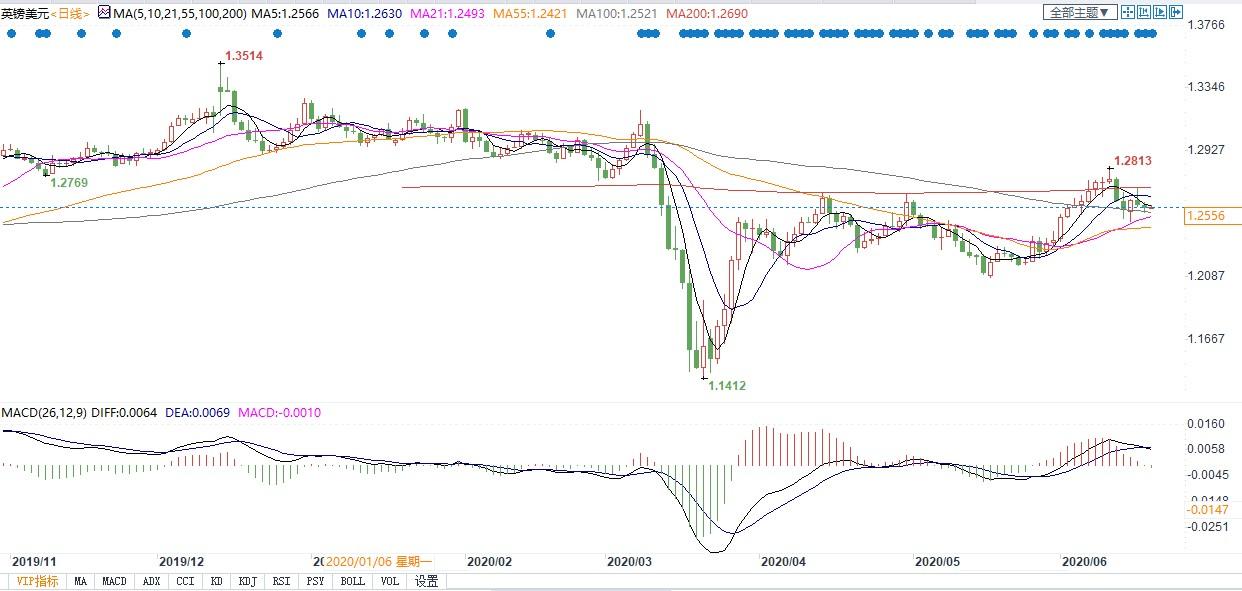Viewport: 1242px width, 591px height.
Task: Select the KDJ indicator tab
Action: [x=247, y=581]
